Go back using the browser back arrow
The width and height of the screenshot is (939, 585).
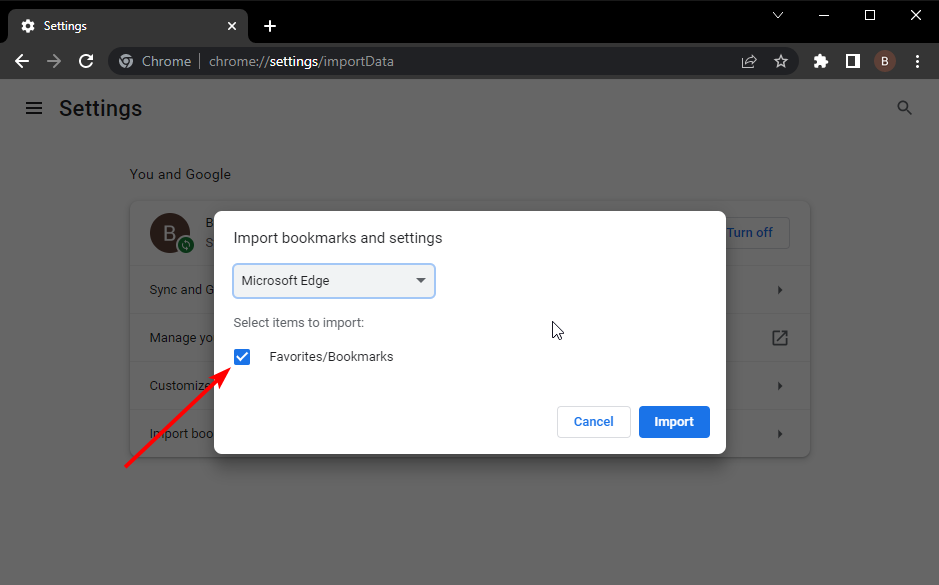tap(22, 61)
